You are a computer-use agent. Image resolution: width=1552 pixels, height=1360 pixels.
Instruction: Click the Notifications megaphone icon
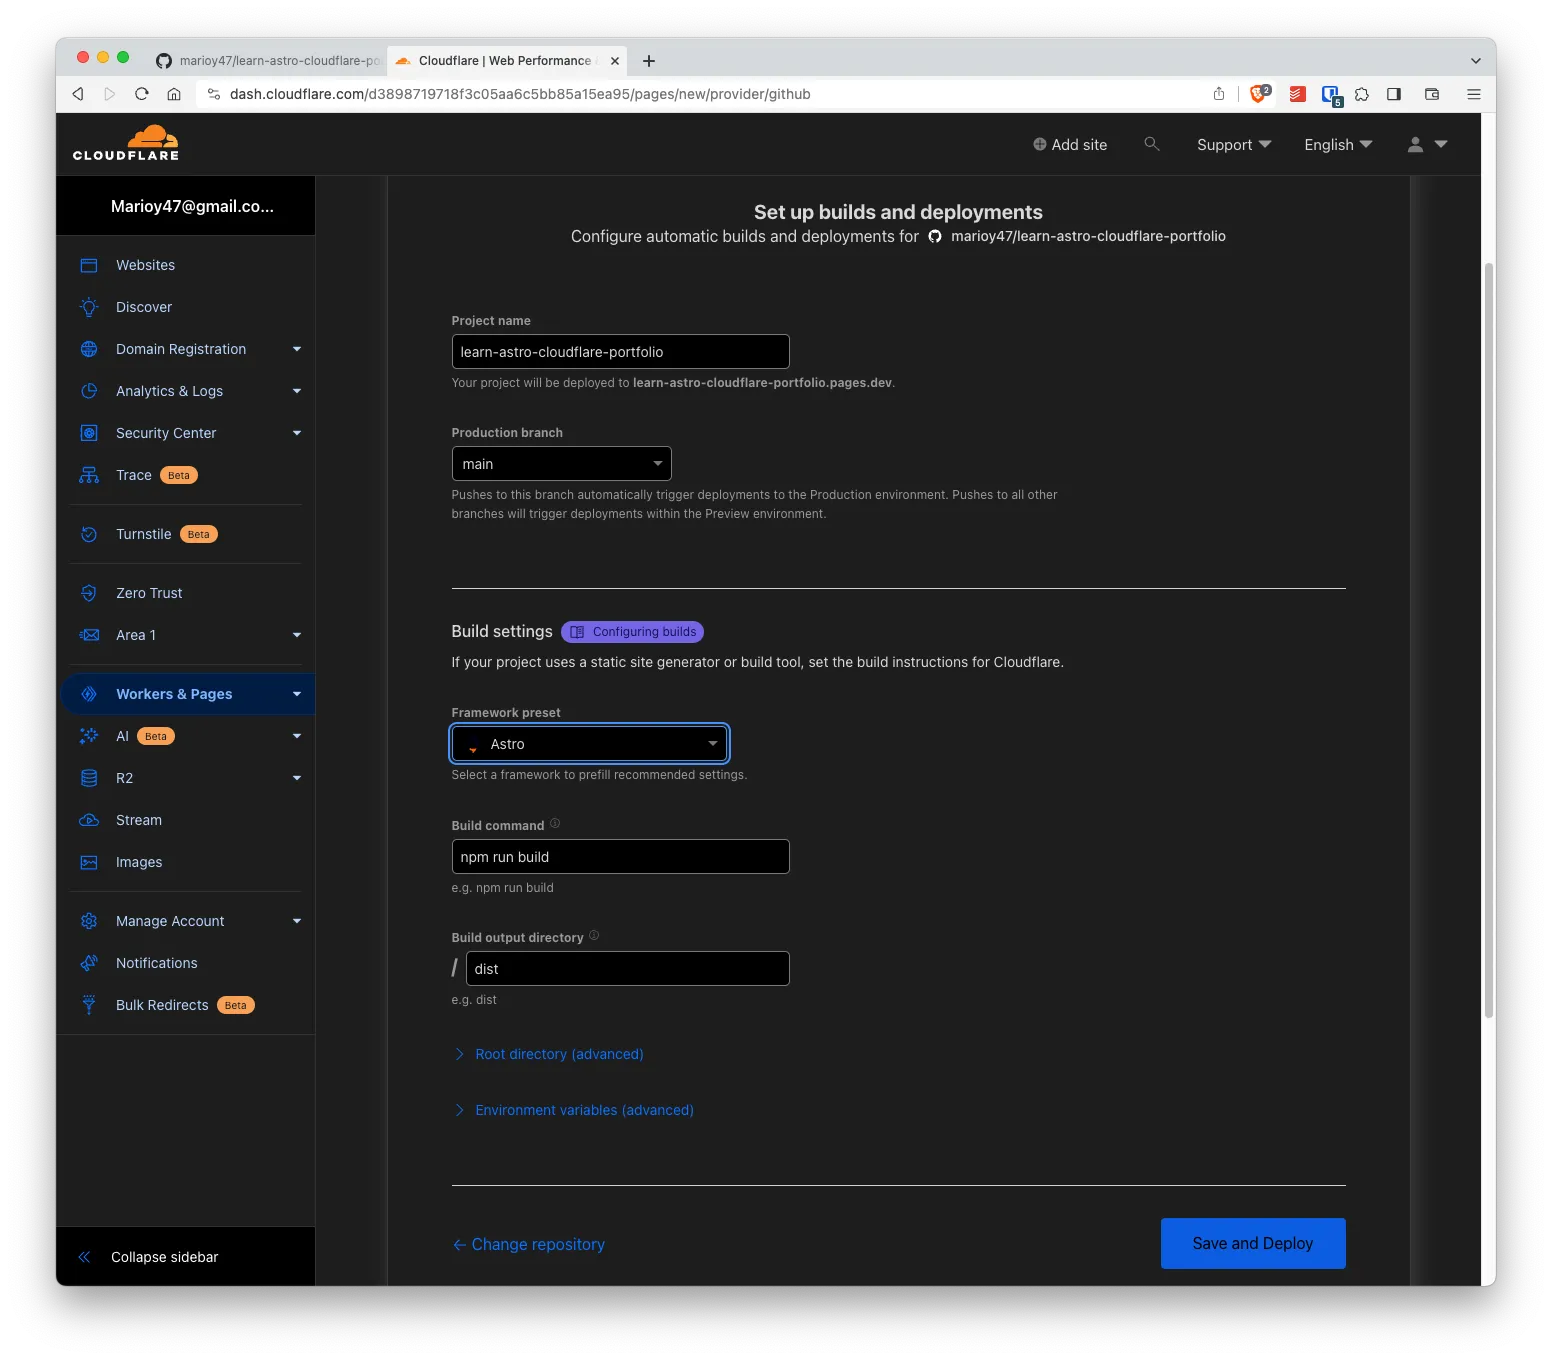89,963
